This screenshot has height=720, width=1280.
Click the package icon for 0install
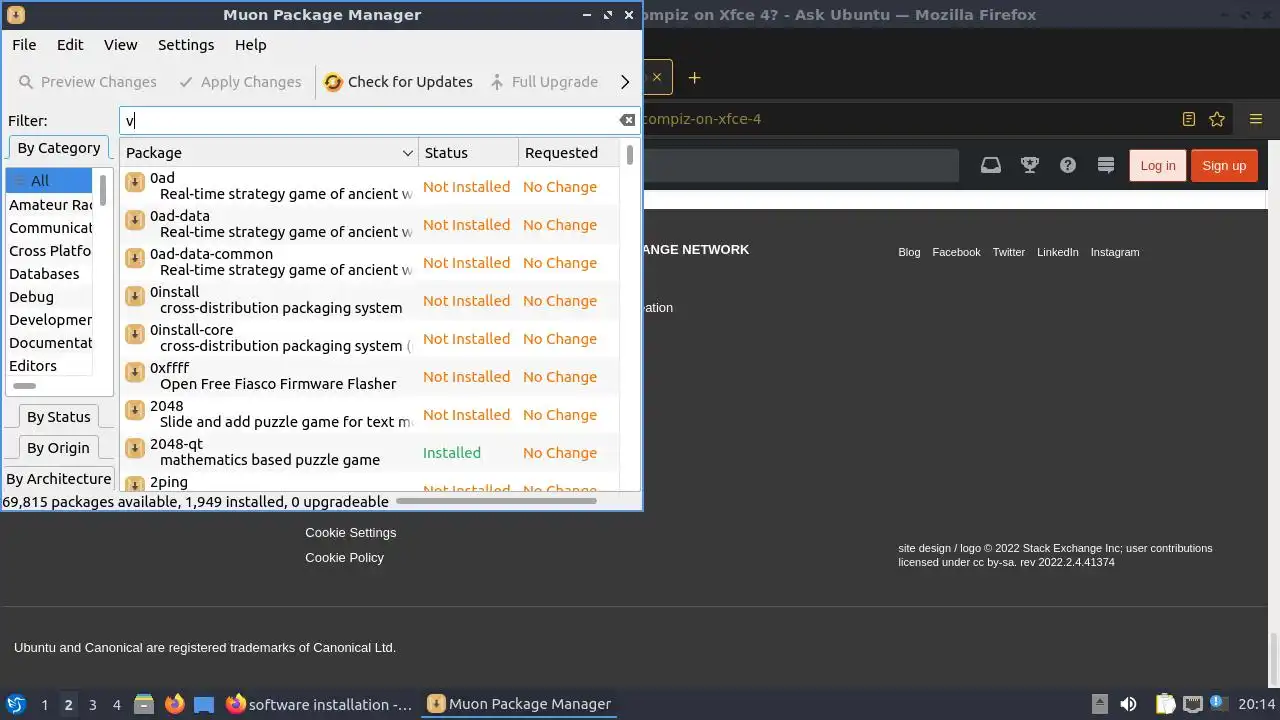click(134, 297)
